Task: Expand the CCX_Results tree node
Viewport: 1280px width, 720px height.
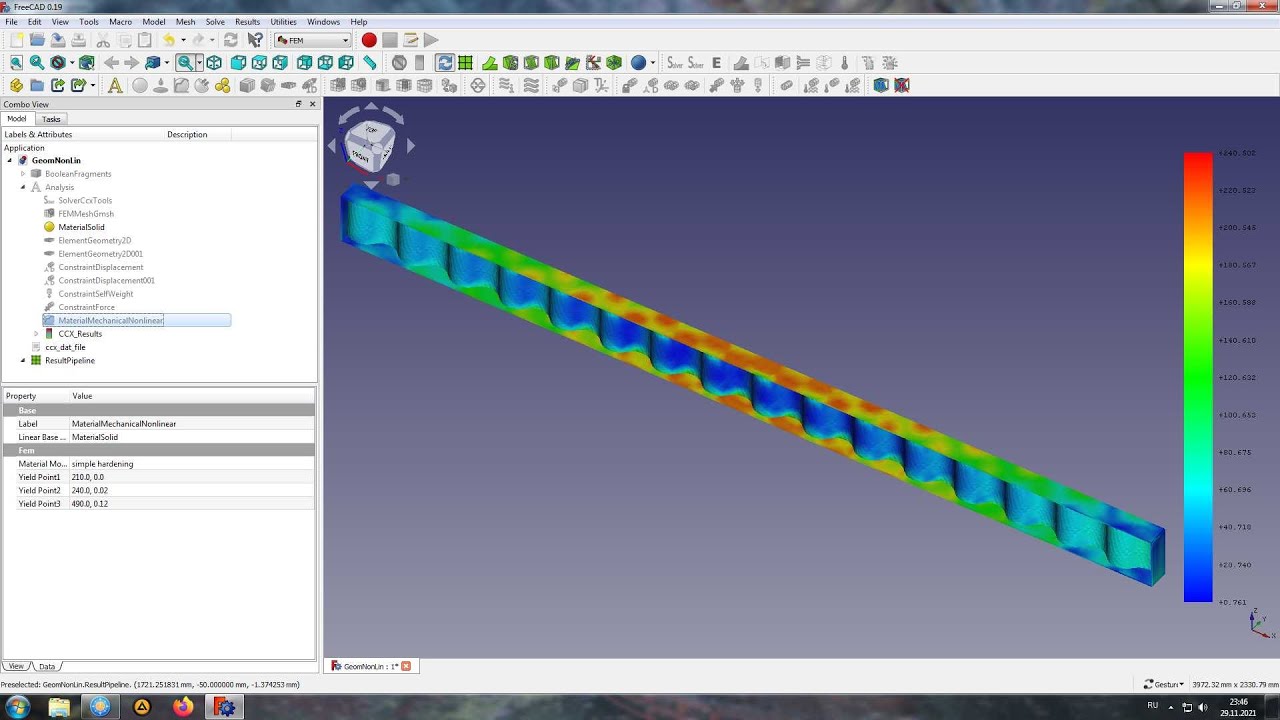Action: tap(36, 334)
